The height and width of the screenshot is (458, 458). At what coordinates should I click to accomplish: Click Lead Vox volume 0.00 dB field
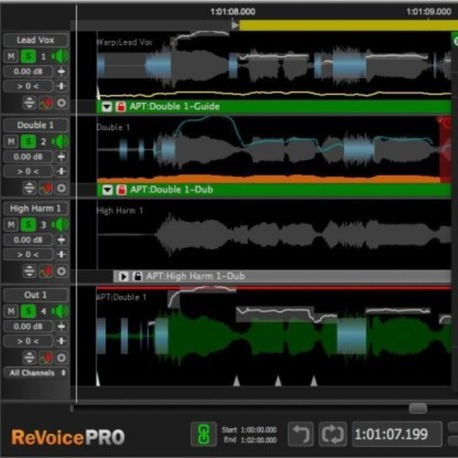pyautogui.click(x=28, y=71)
